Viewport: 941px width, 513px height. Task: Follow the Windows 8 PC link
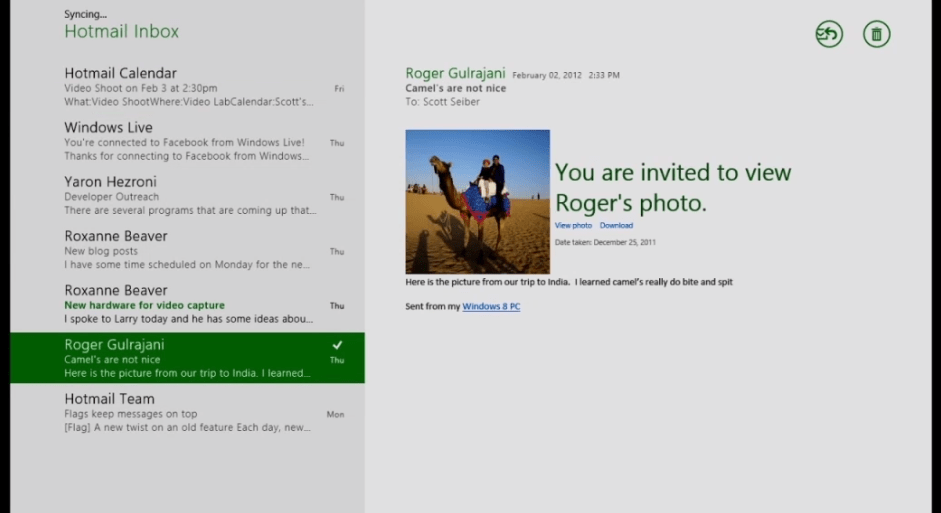(491, 307)
